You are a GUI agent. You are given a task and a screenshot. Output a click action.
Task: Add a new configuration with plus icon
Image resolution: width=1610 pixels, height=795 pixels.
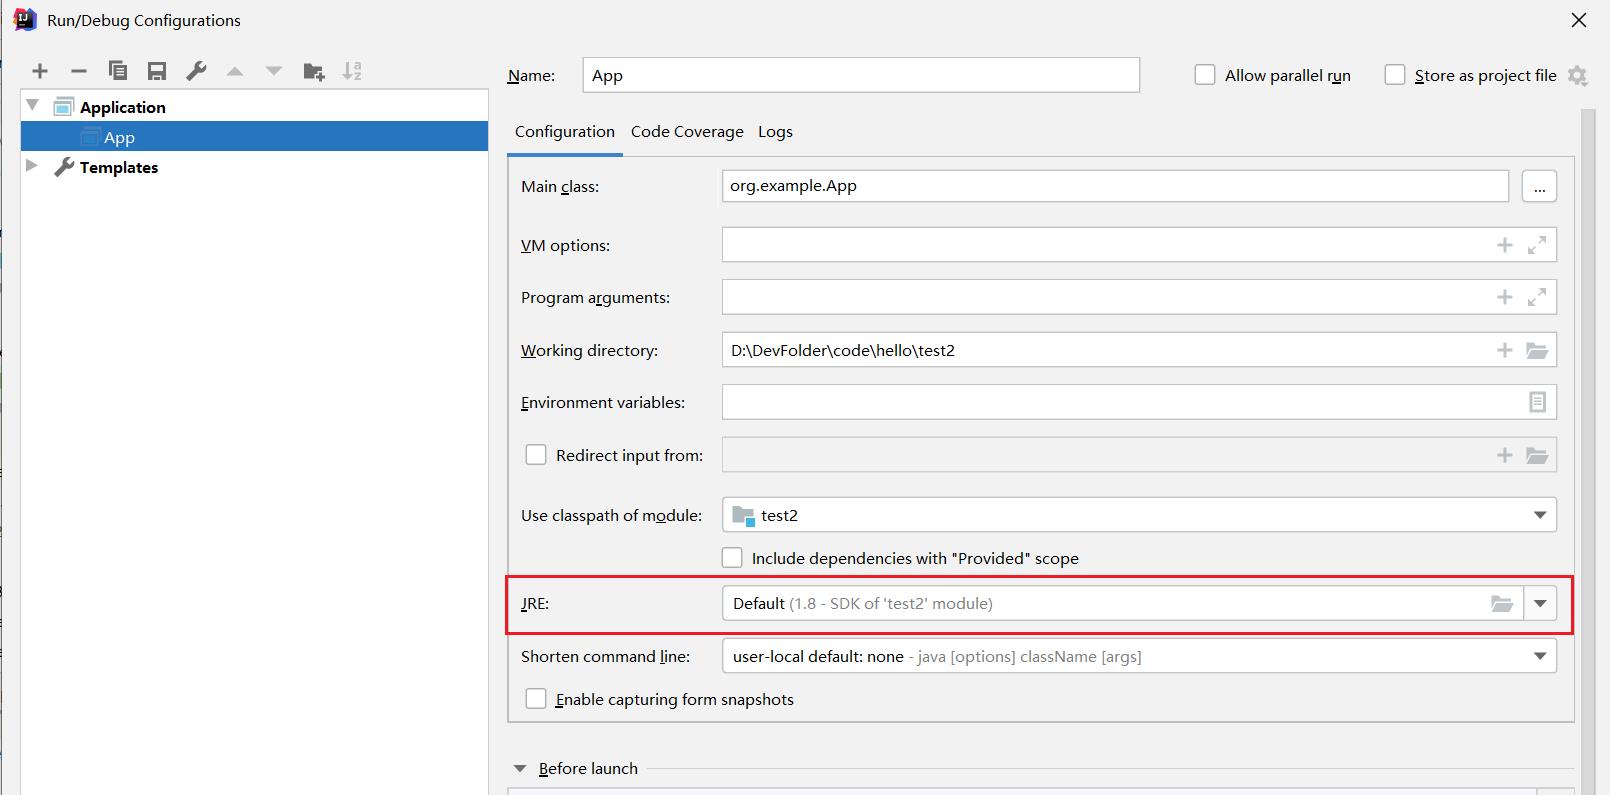(x=40, y=71)
